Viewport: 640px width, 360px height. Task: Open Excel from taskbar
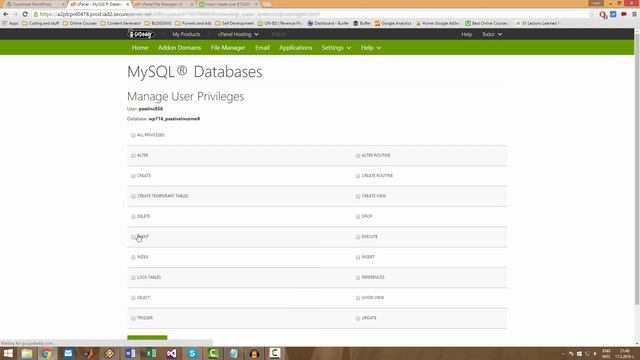151,353
